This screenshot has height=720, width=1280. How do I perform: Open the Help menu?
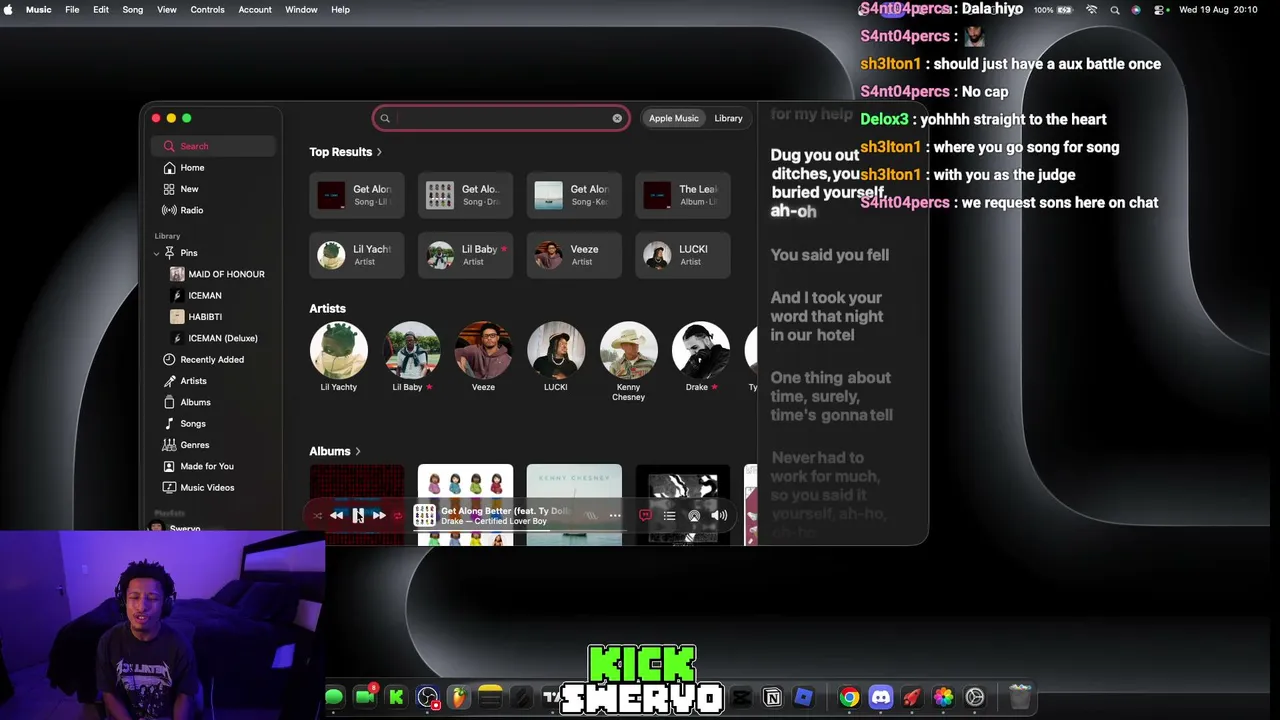tap(340, 10)
